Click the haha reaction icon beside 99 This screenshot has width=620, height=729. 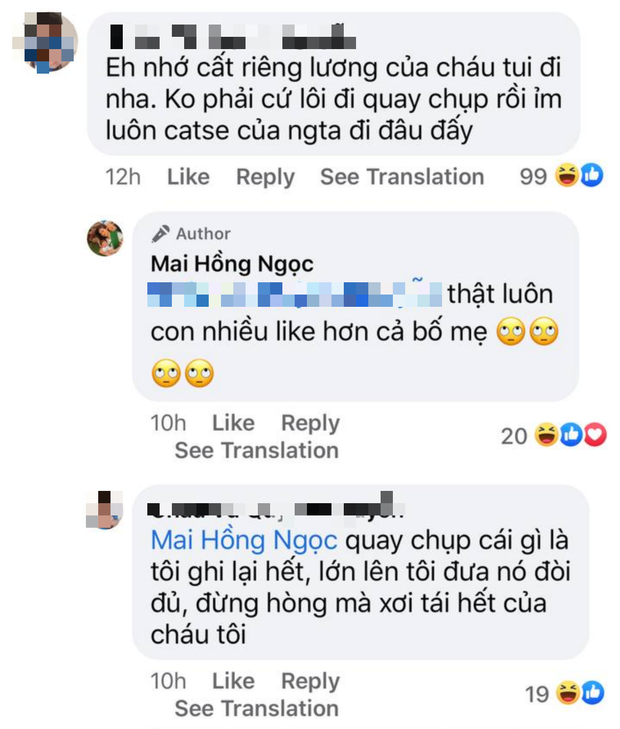coord(568,177)
